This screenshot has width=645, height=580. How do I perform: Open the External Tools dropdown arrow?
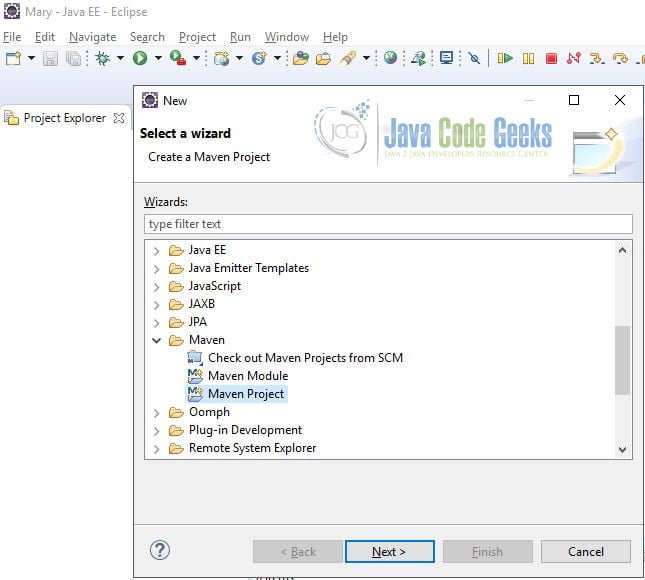point(197,58)
